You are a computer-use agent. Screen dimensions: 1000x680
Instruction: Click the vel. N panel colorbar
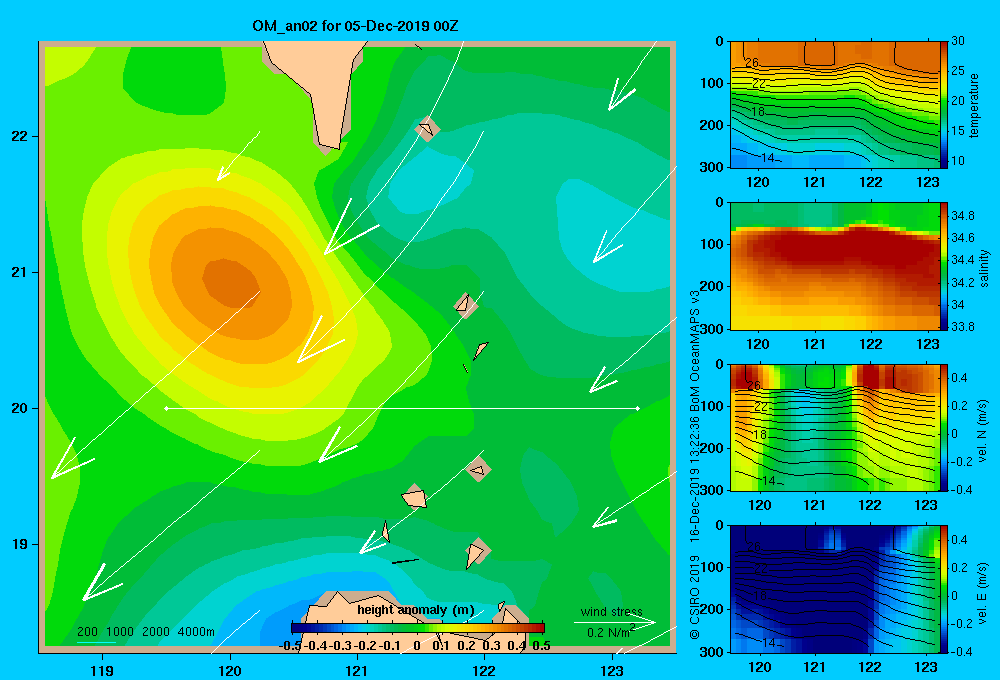[944, 428]
